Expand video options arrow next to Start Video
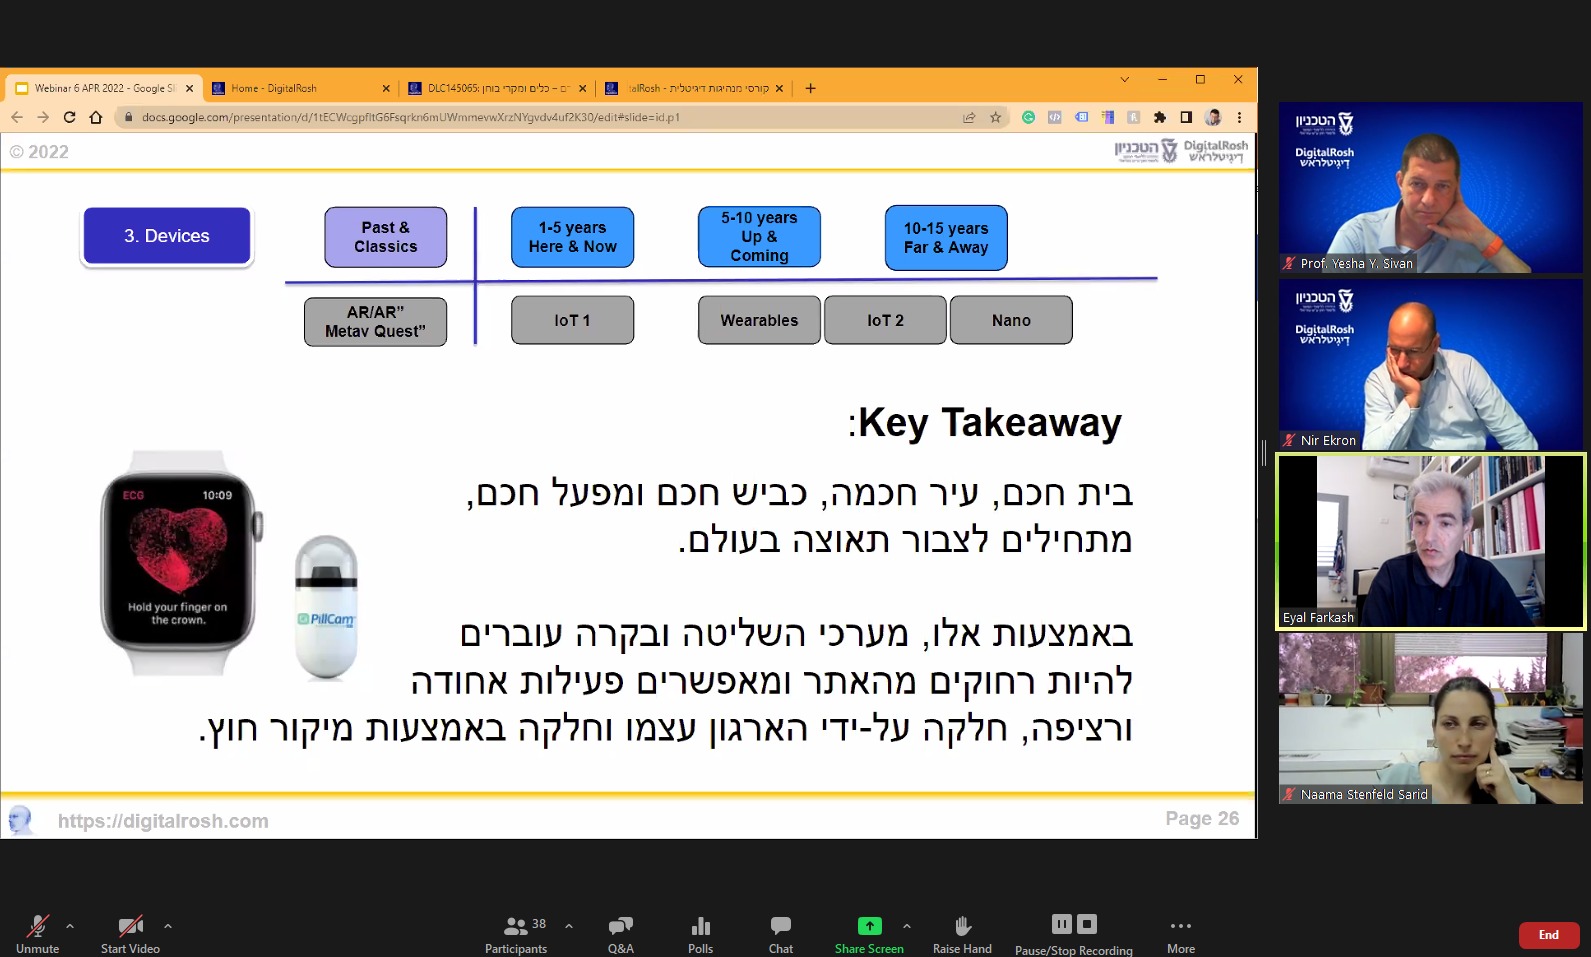This screenshot has height=957, width=1591. (x=168, y=926)
